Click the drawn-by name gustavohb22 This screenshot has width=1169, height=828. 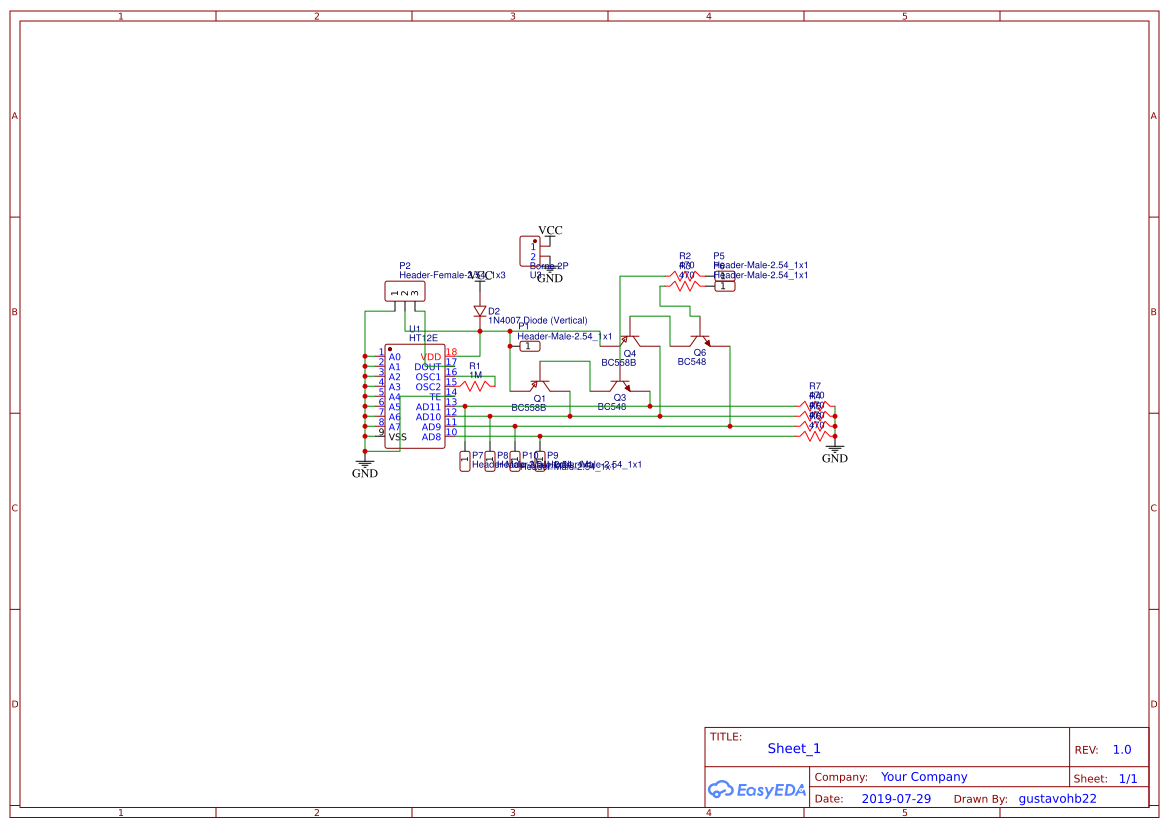(1057, 798)
